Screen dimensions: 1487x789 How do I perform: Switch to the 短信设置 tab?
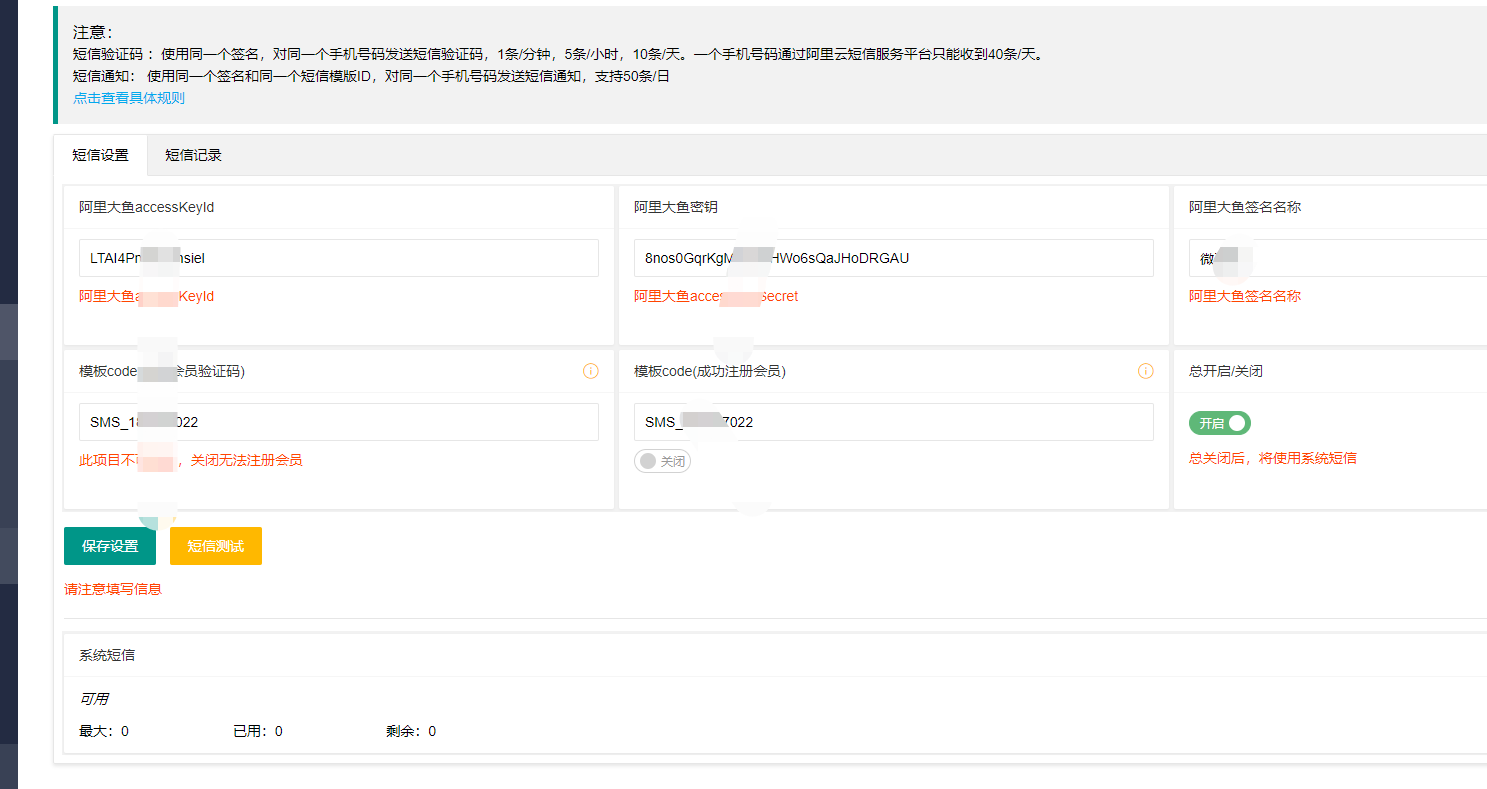pos(100,155)
